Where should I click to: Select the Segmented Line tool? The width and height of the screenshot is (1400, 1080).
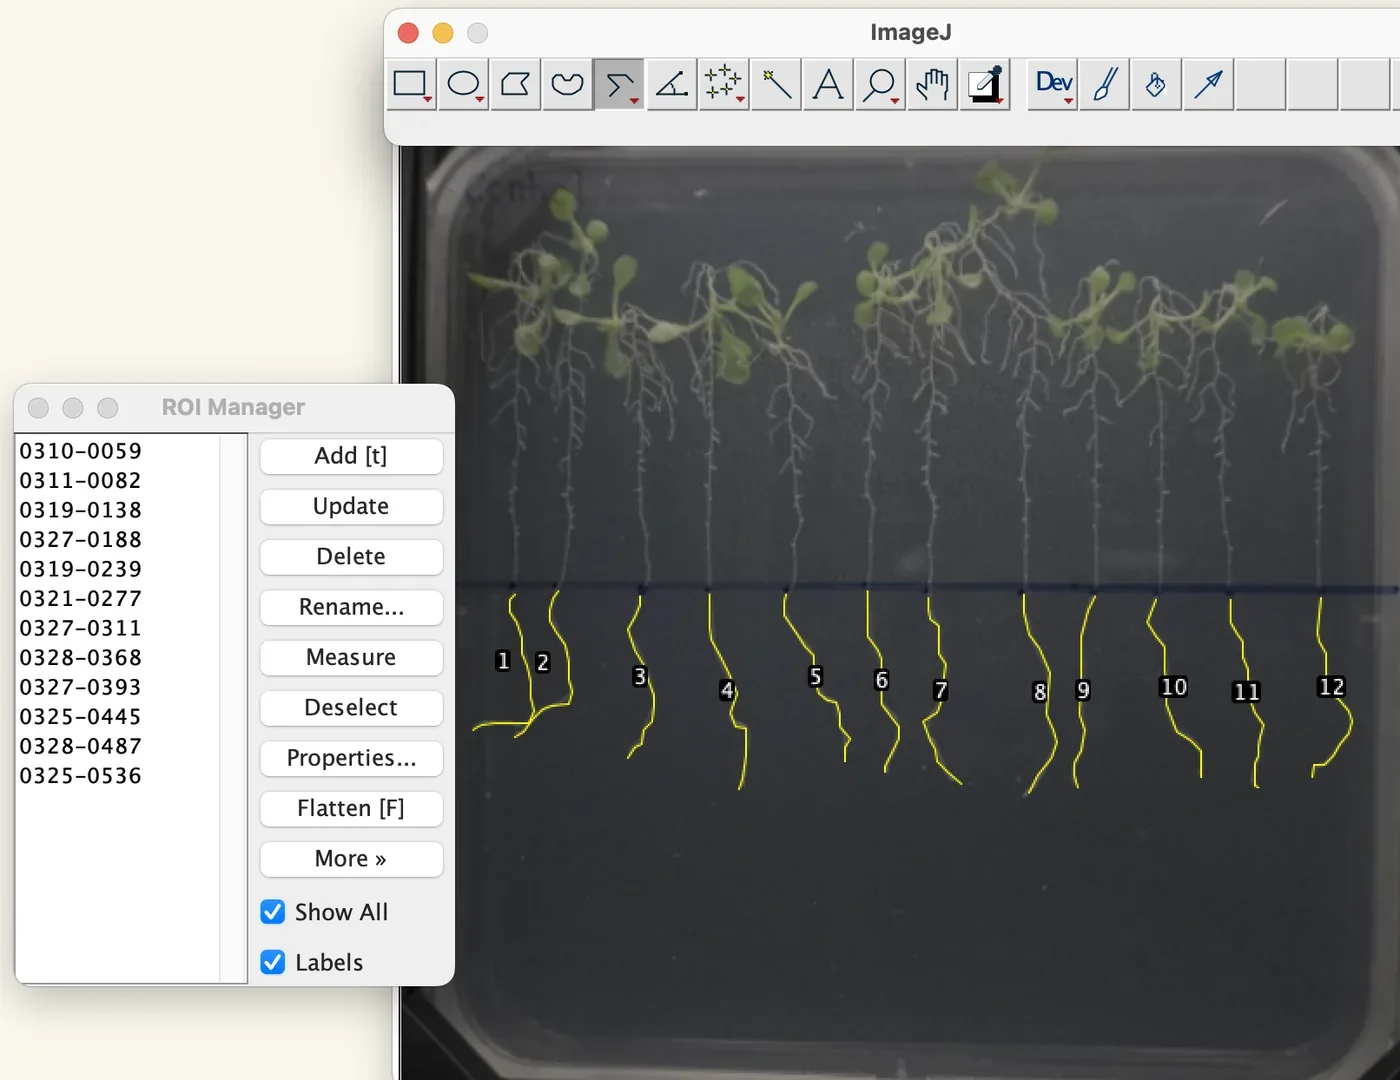tap(619, 84)
